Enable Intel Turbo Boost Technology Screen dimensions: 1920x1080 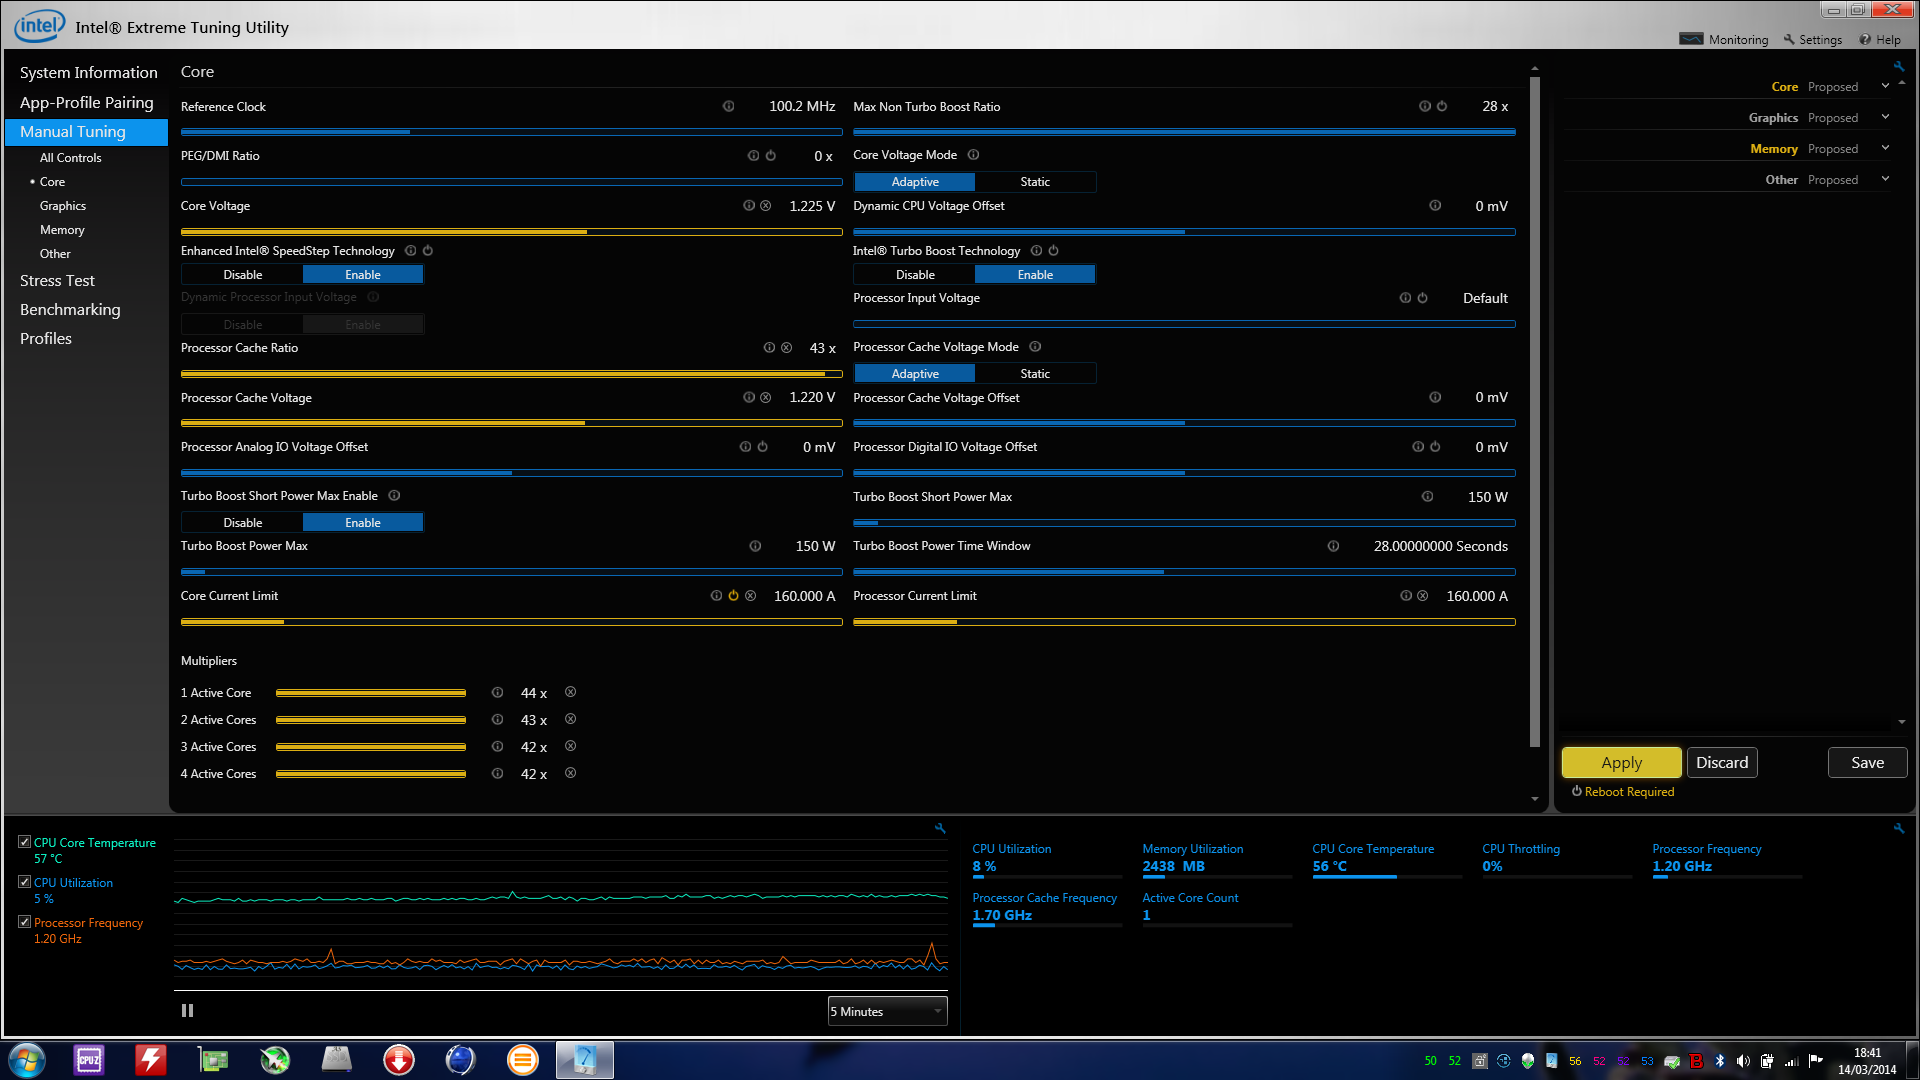[1035, 275]
